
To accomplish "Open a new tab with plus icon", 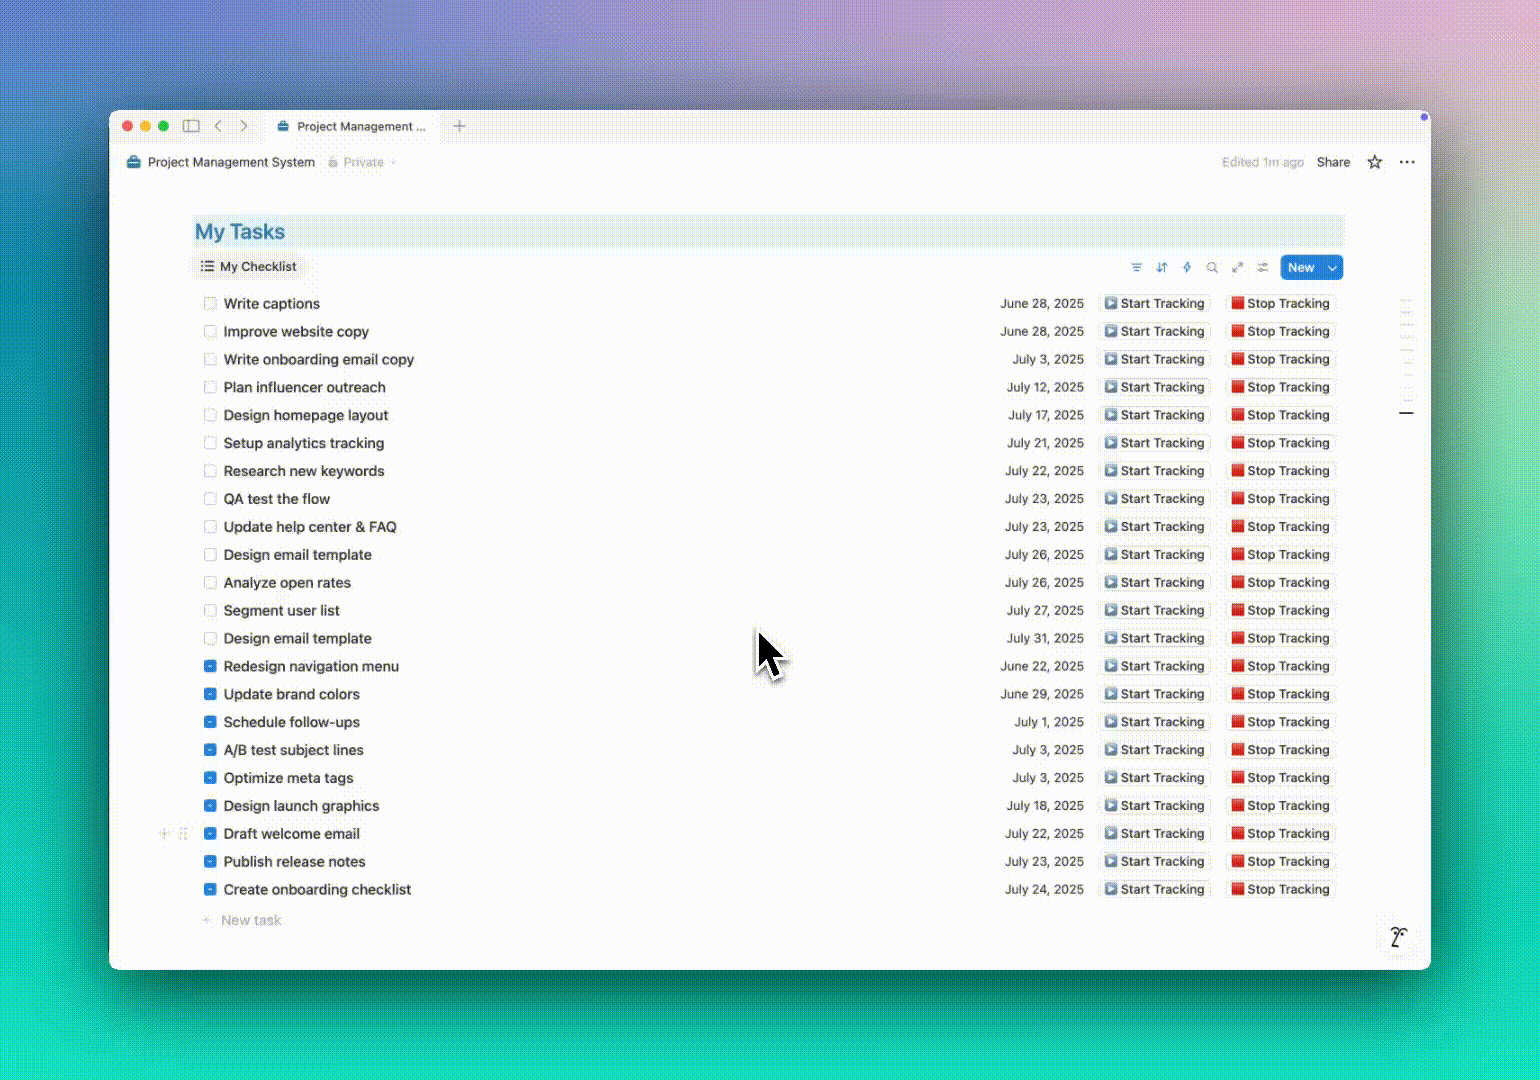I will coord(459,126).
